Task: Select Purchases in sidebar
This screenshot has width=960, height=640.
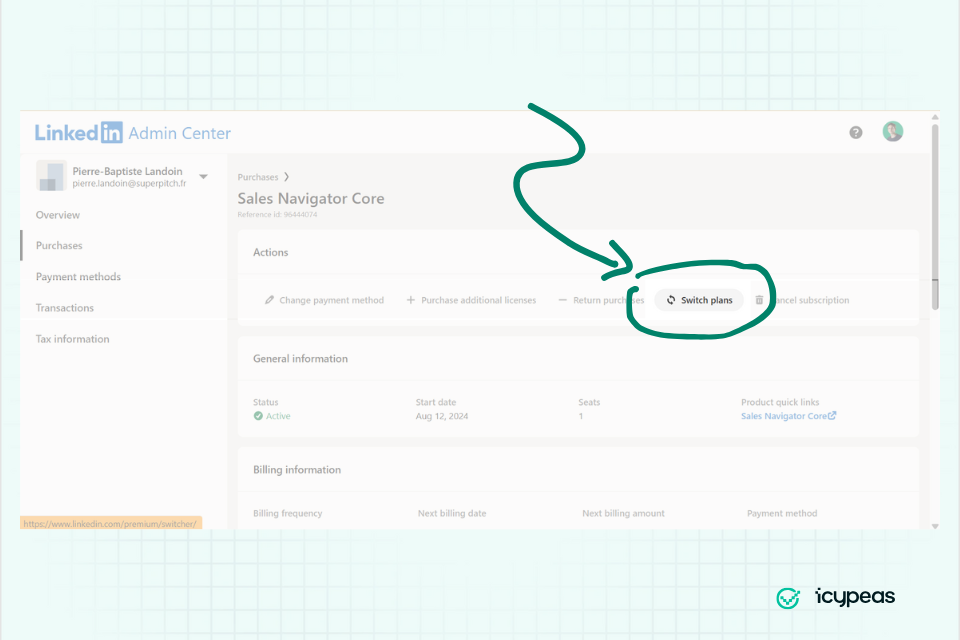Action: click(x=59, y=246)
